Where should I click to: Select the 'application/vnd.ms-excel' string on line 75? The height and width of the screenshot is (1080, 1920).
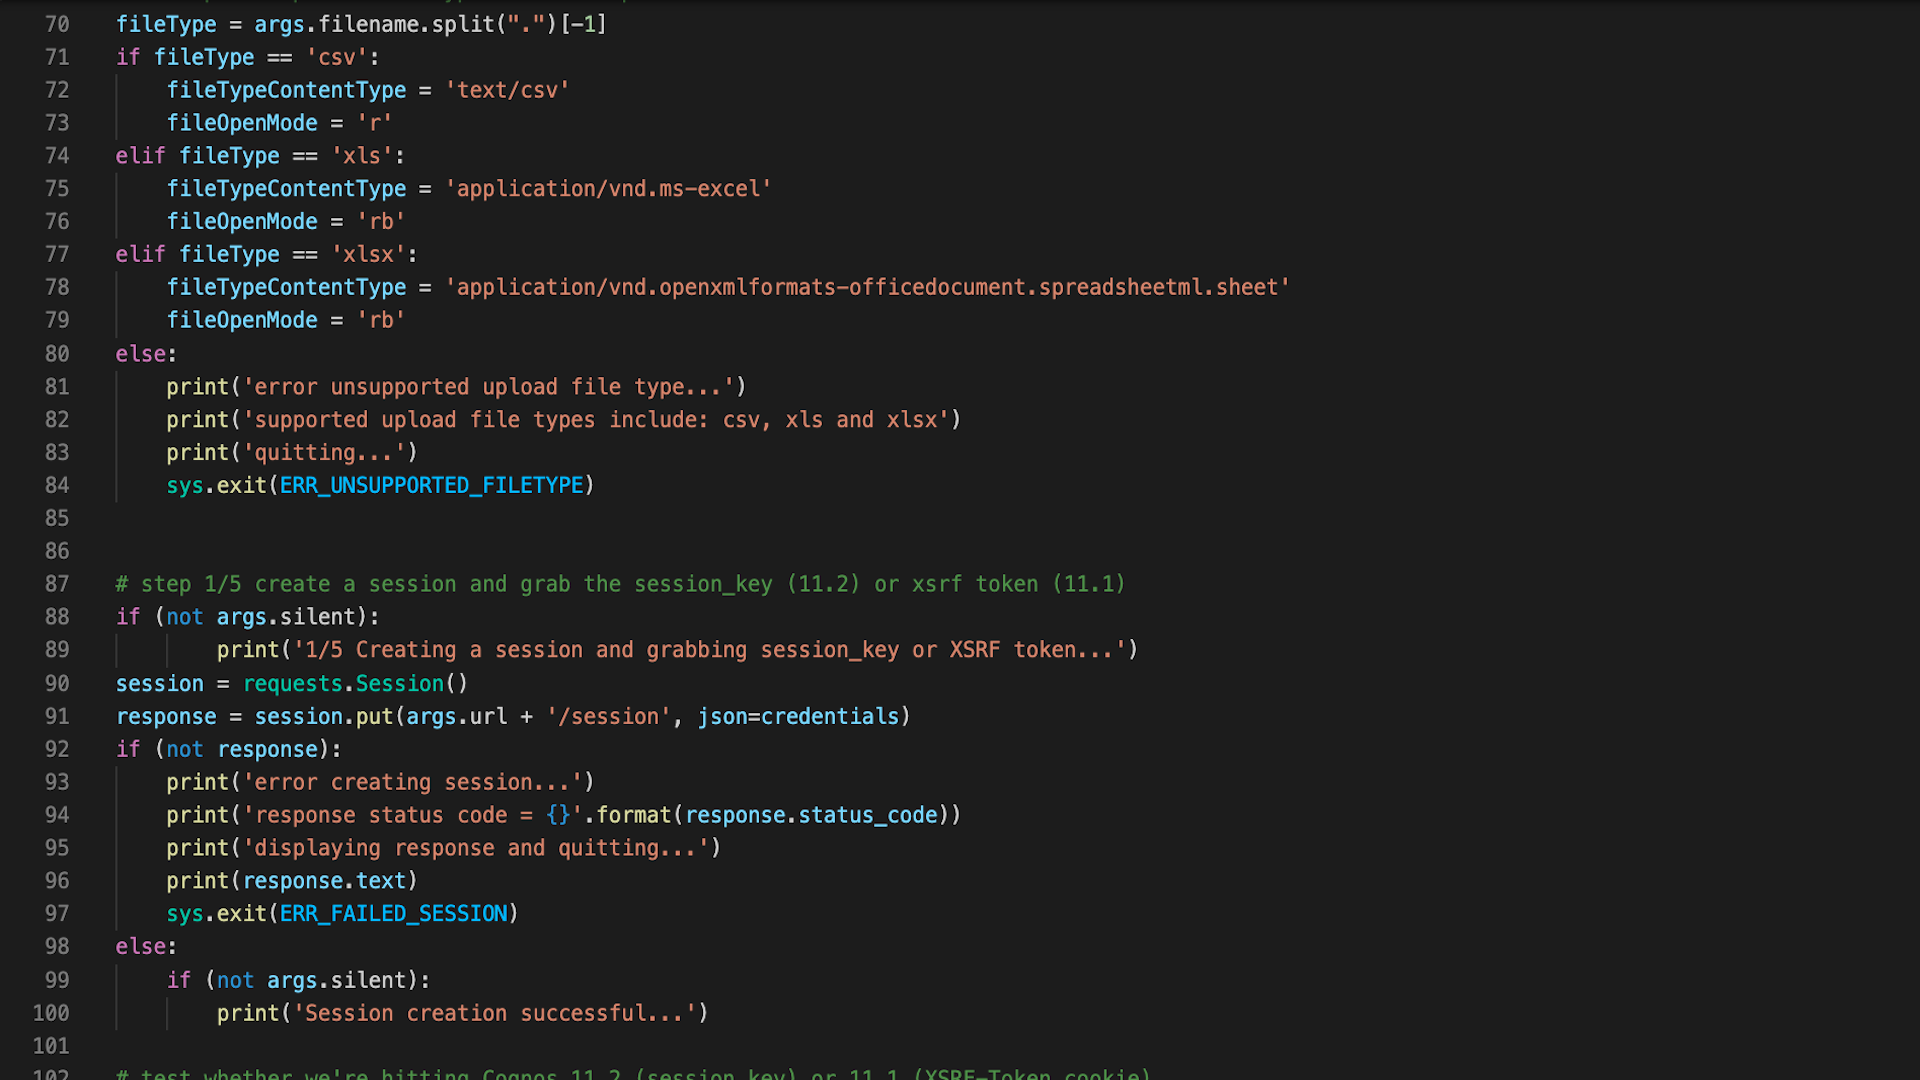tap(608, 188)
